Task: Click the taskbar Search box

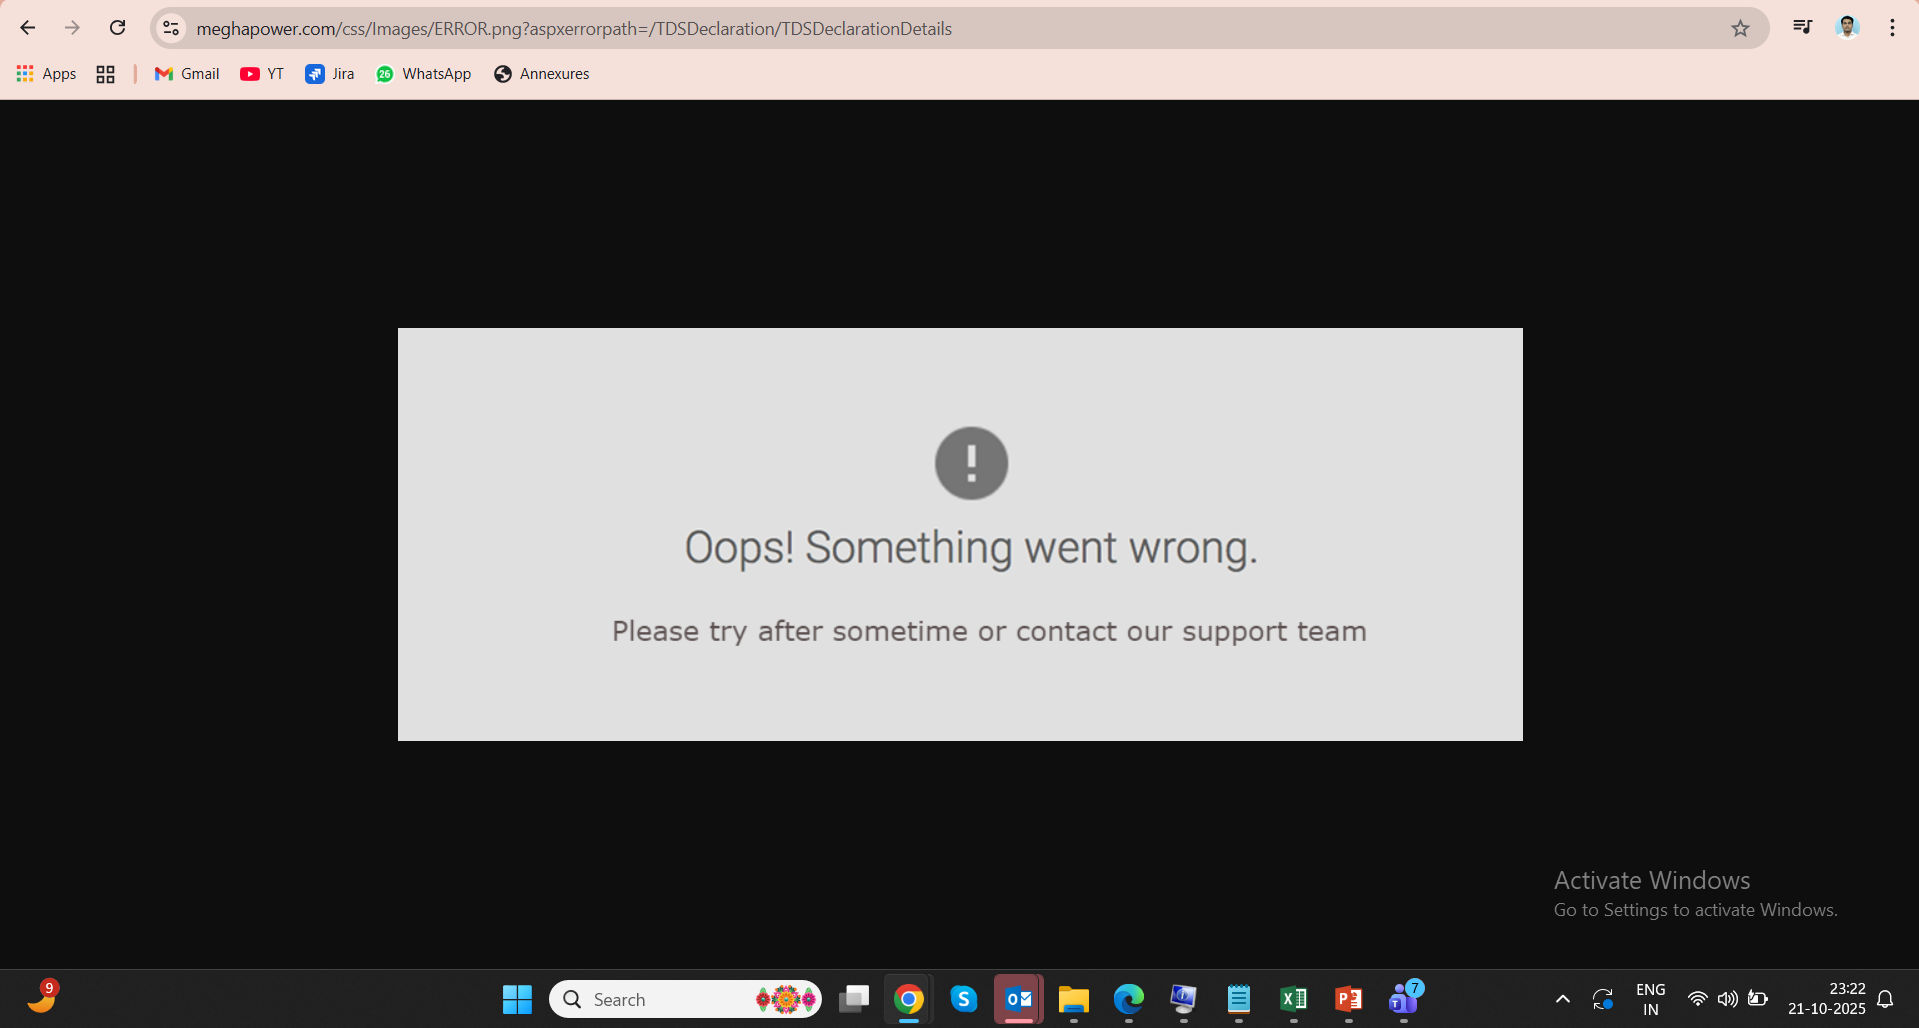Action: (x=685, y=999)
